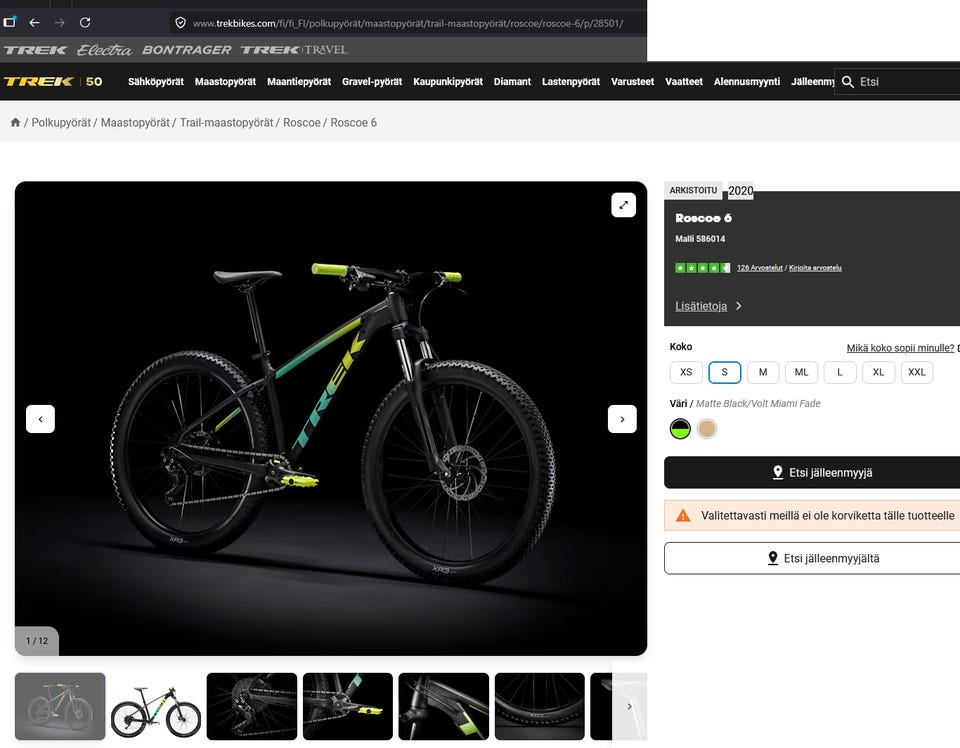Click Kirjoita arvostelu link

815,267
